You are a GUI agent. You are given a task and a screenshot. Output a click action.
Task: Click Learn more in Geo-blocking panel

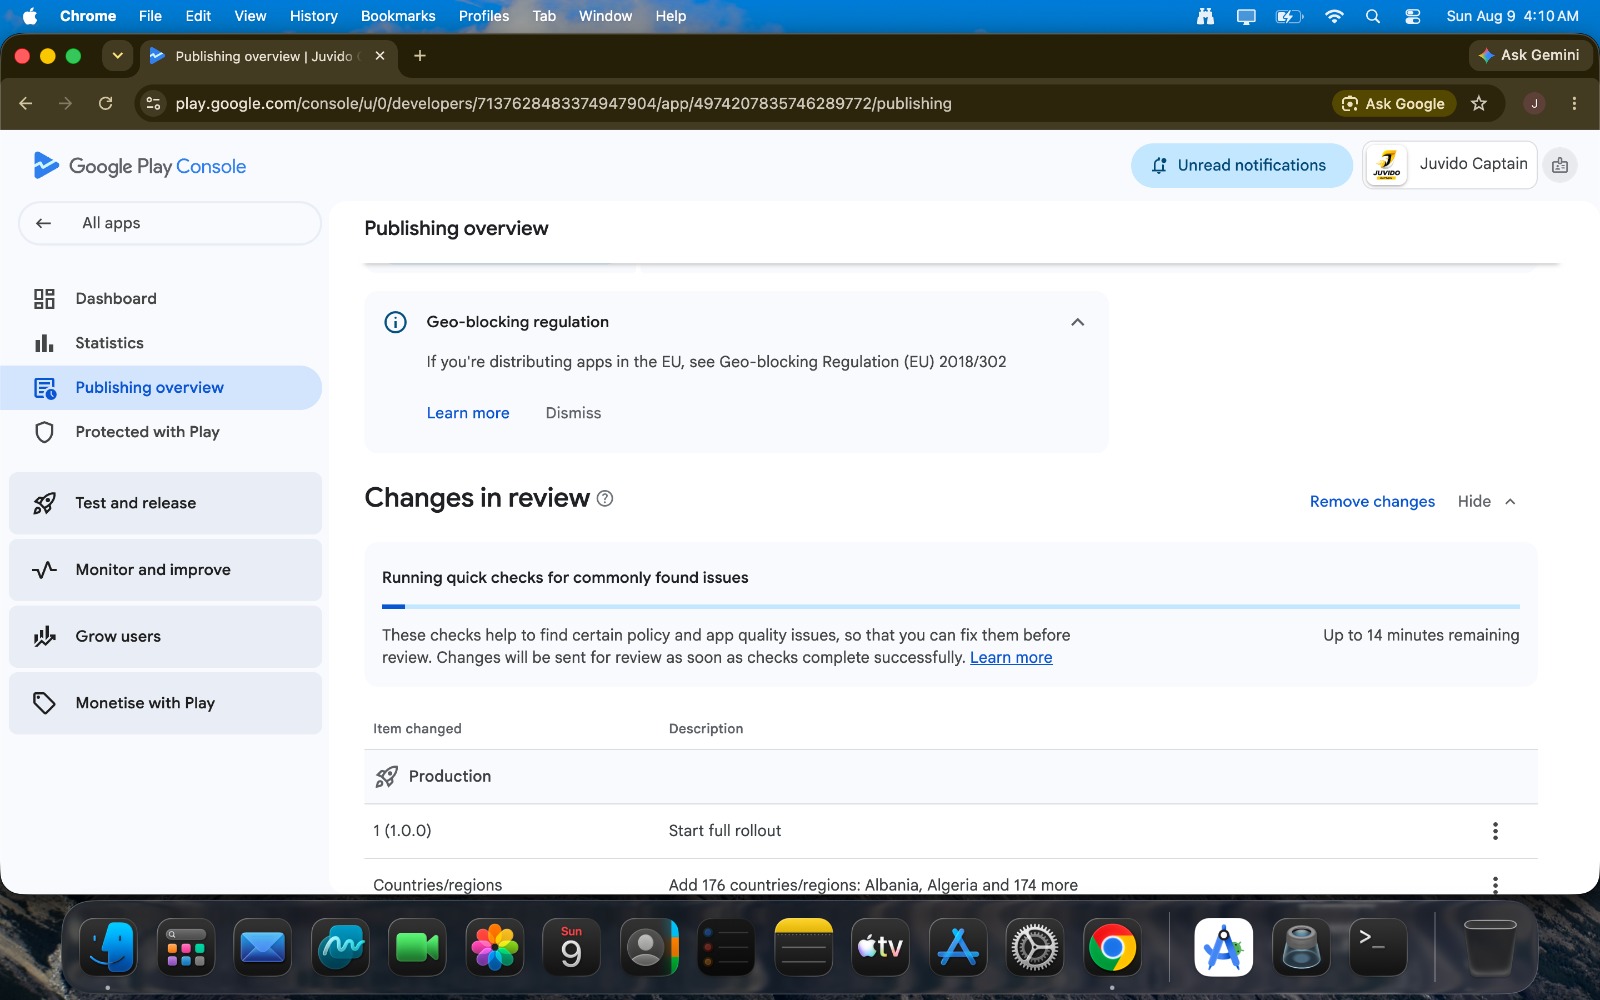point(468,413)
